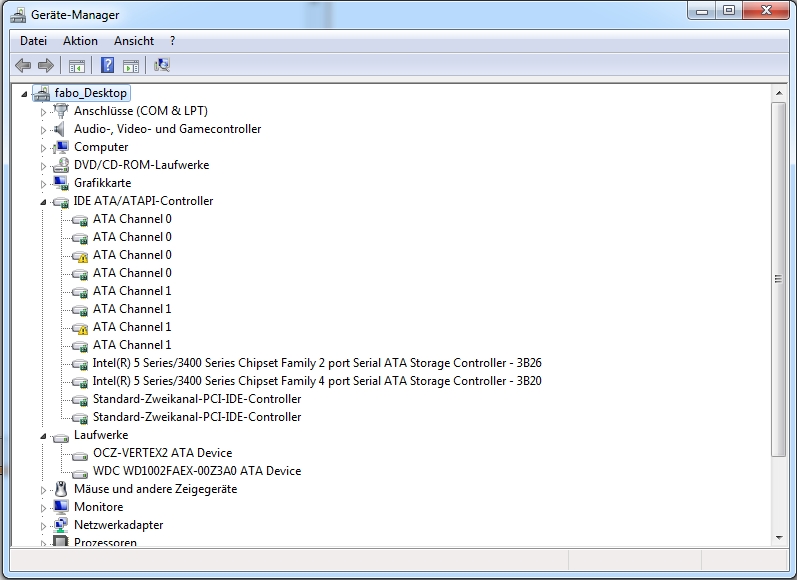Select ATA Channel 0 warning icon
797x580 pixels.
(80, 256)
